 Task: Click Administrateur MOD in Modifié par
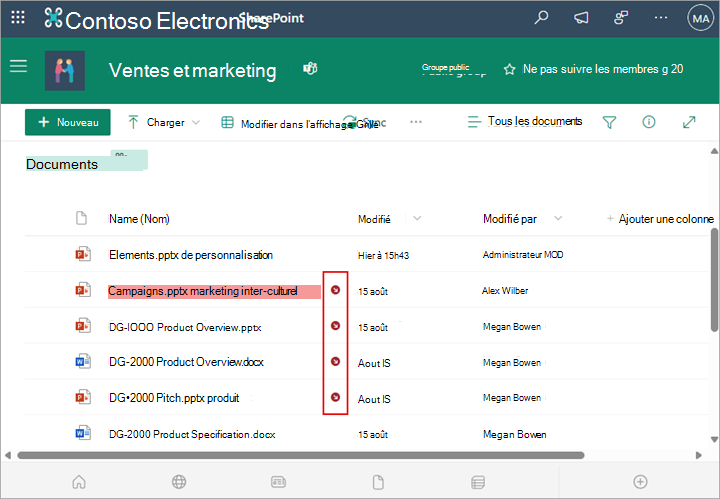point(523,255)
